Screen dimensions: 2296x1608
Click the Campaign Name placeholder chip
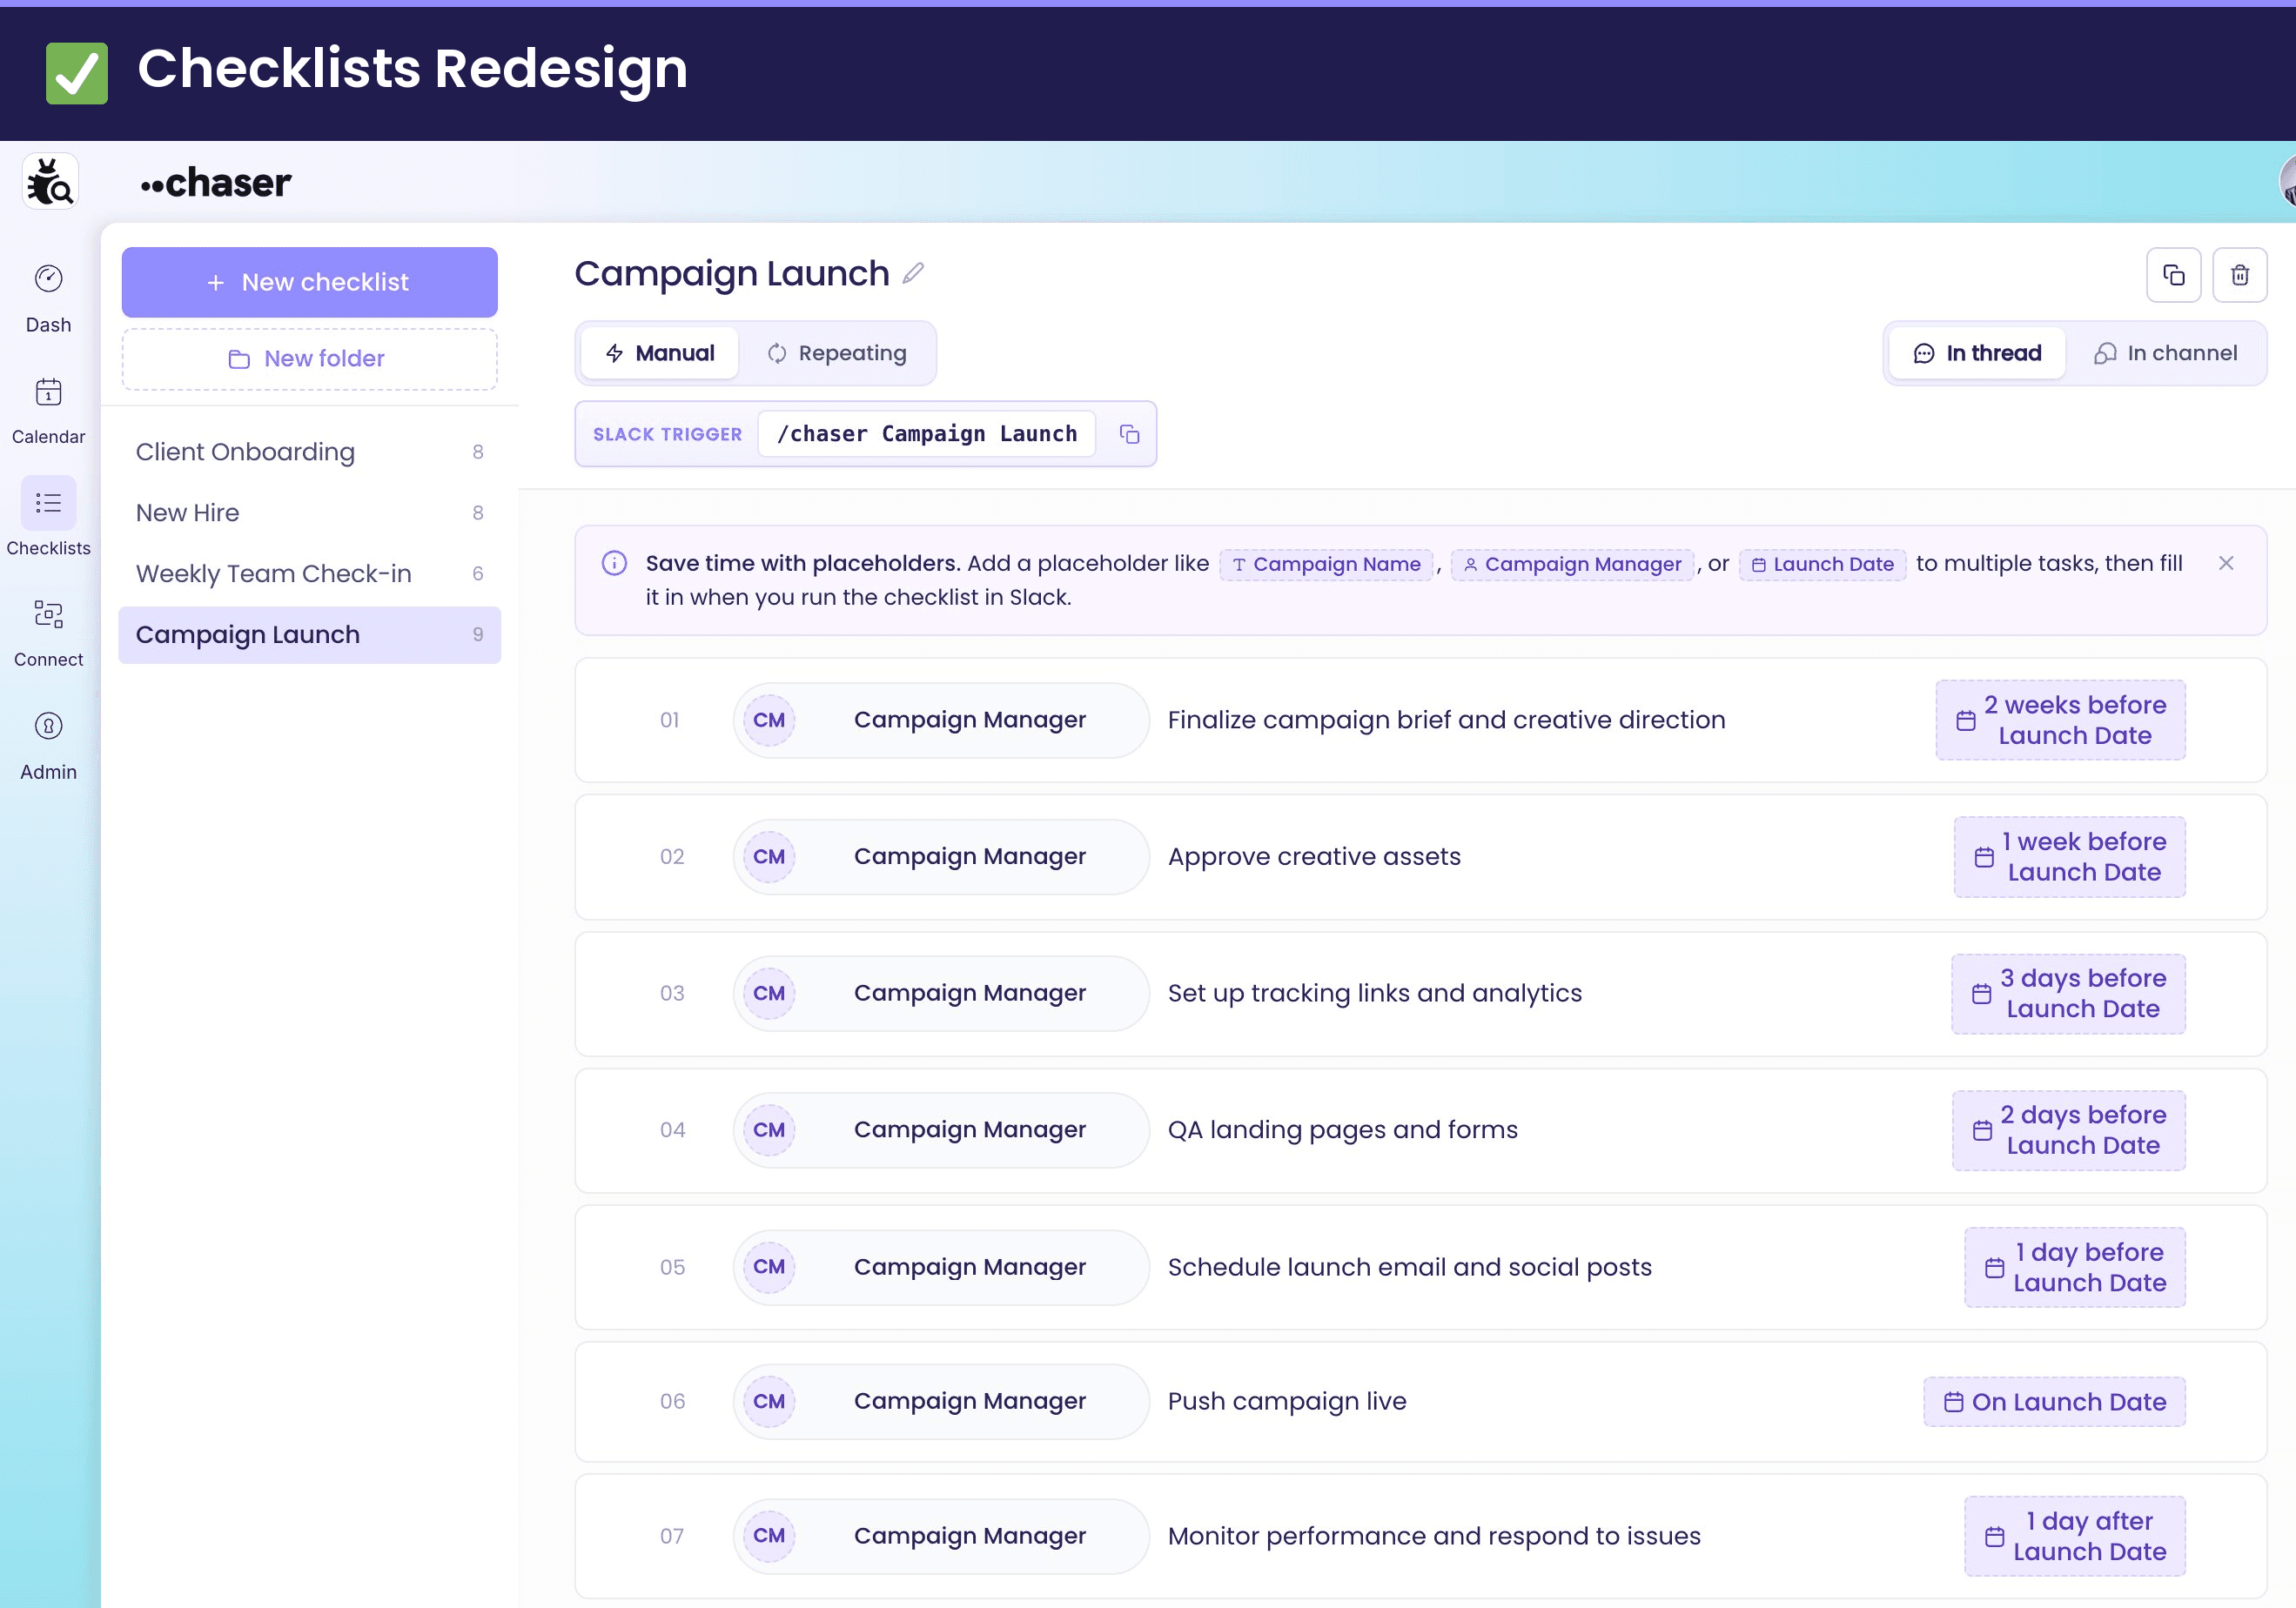coord(1326,564)
